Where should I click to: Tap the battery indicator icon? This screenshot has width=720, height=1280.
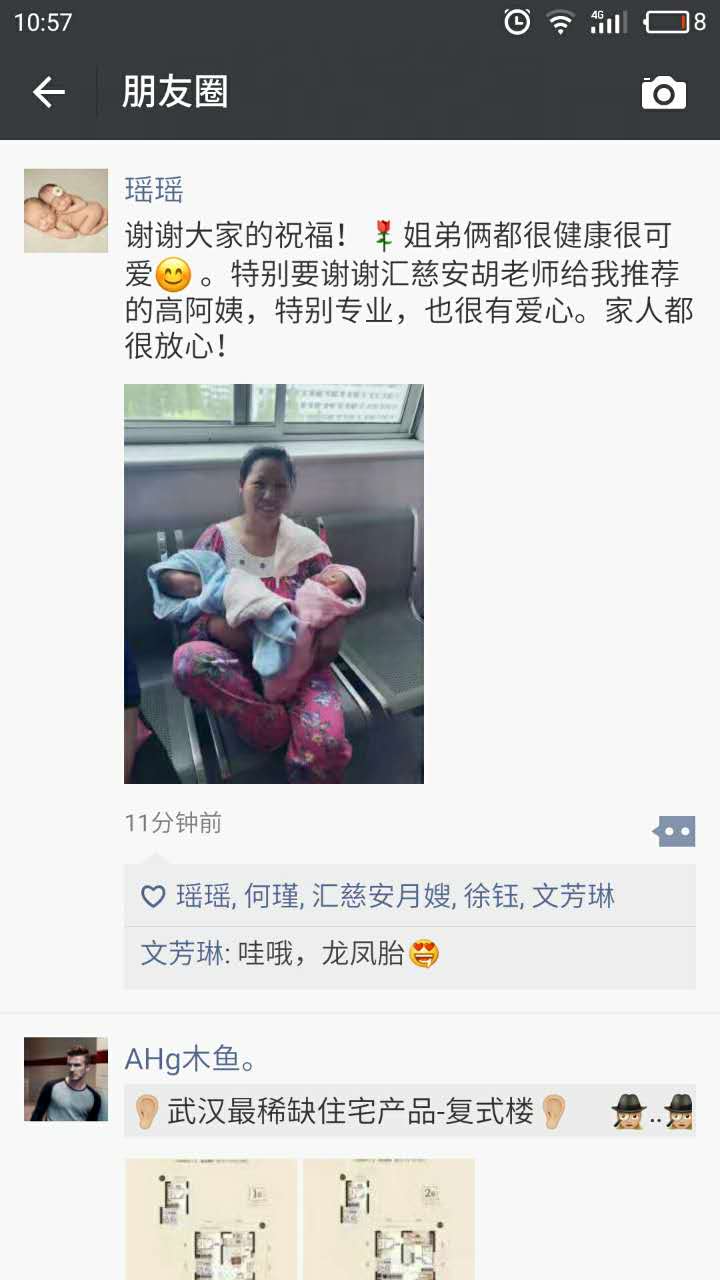click(x=667, y=22)
